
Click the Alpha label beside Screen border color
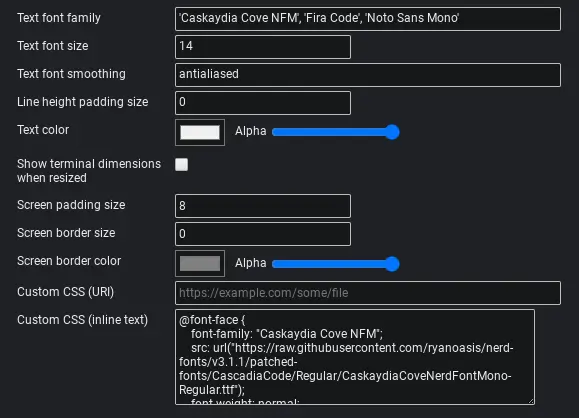251,263
